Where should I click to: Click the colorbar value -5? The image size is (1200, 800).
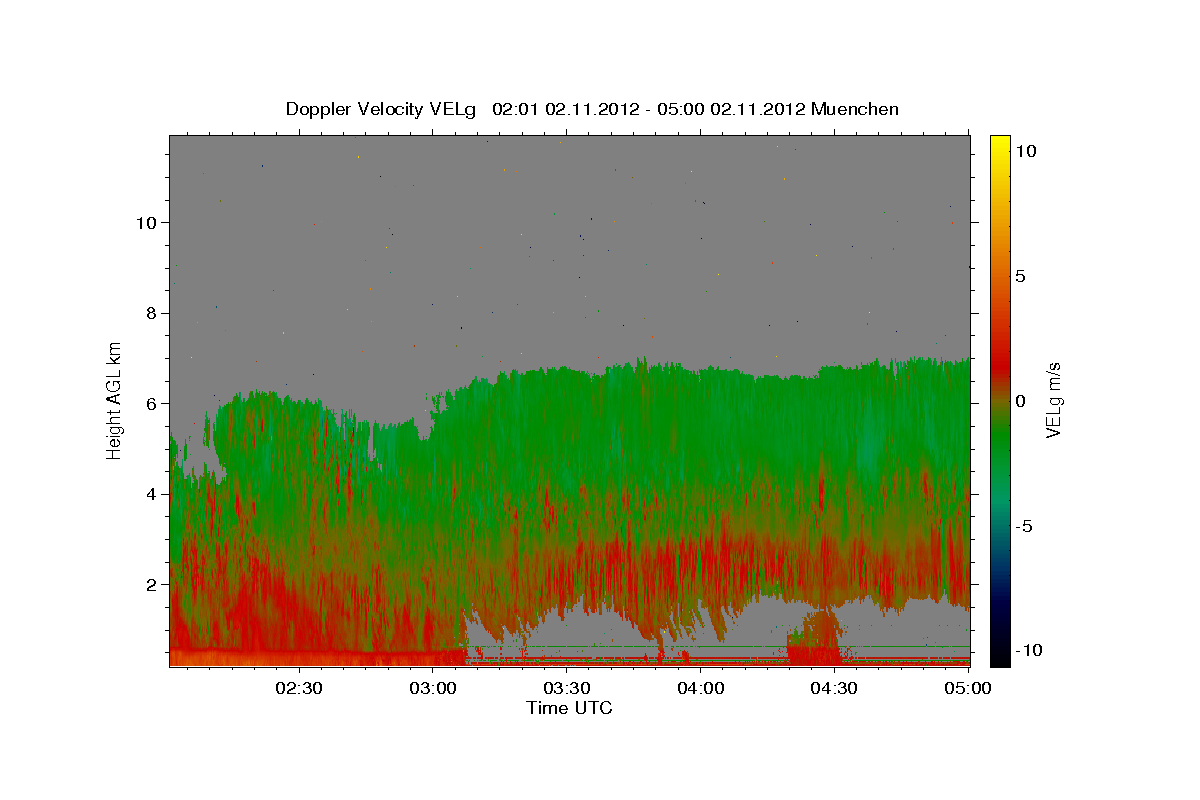coord(1025,526)
